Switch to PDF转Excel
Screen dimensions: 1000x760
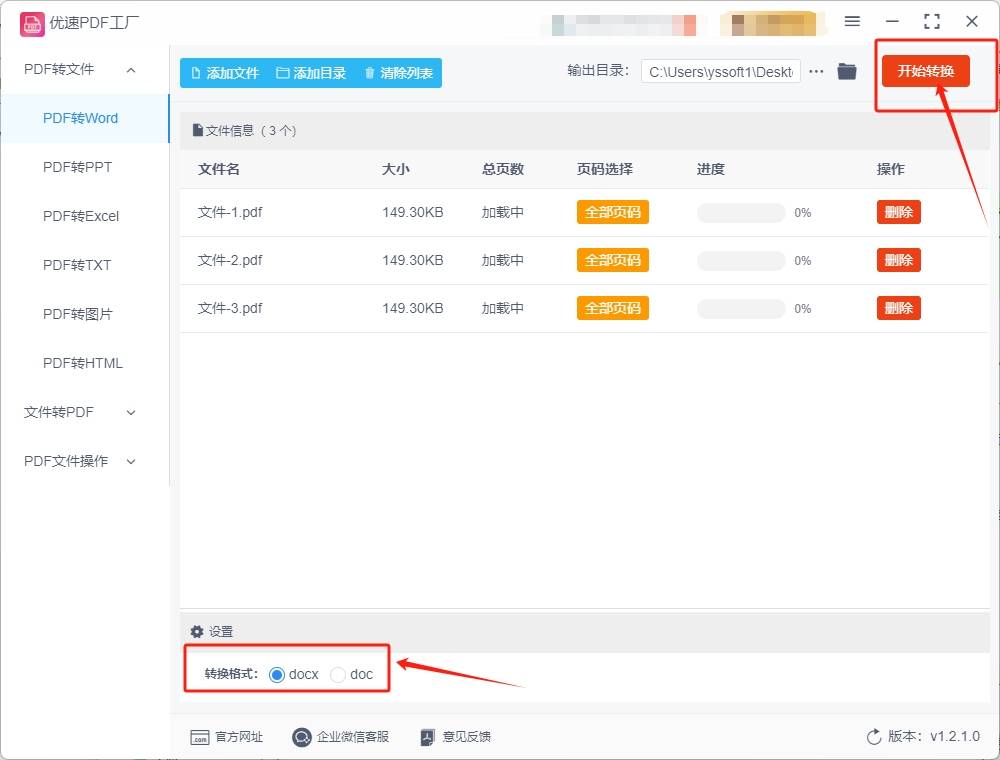pyautogui.click(x=81, y=216)
